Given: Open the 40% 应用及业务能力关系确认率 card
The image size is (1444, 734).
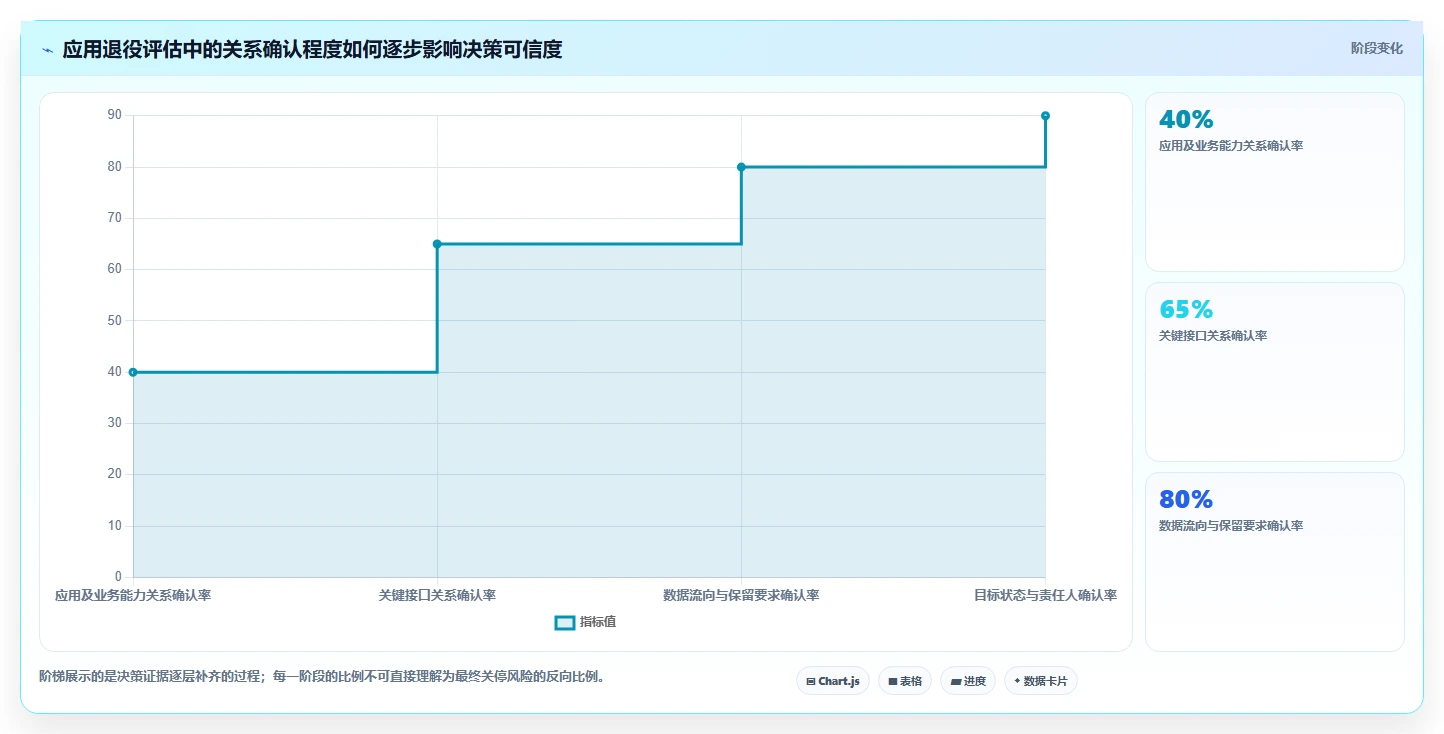Looking at the screenshot, I should tap(1275, 182).
